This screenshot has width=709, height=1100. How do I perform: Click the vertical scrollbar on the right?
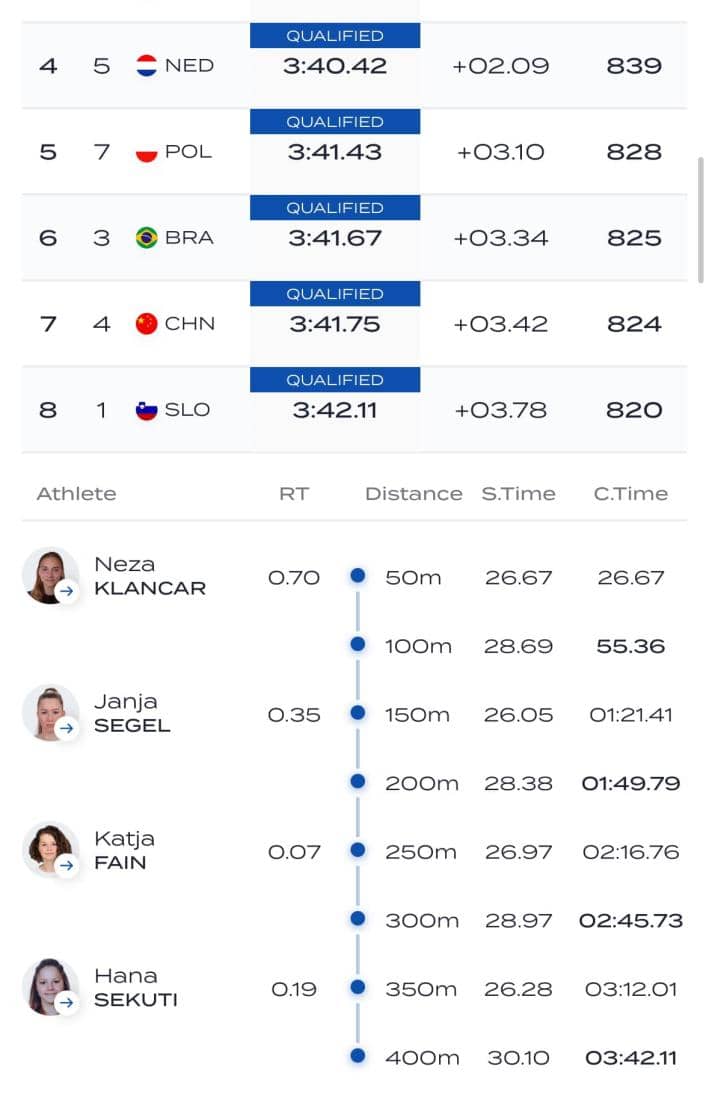click(x=700, y=220)
